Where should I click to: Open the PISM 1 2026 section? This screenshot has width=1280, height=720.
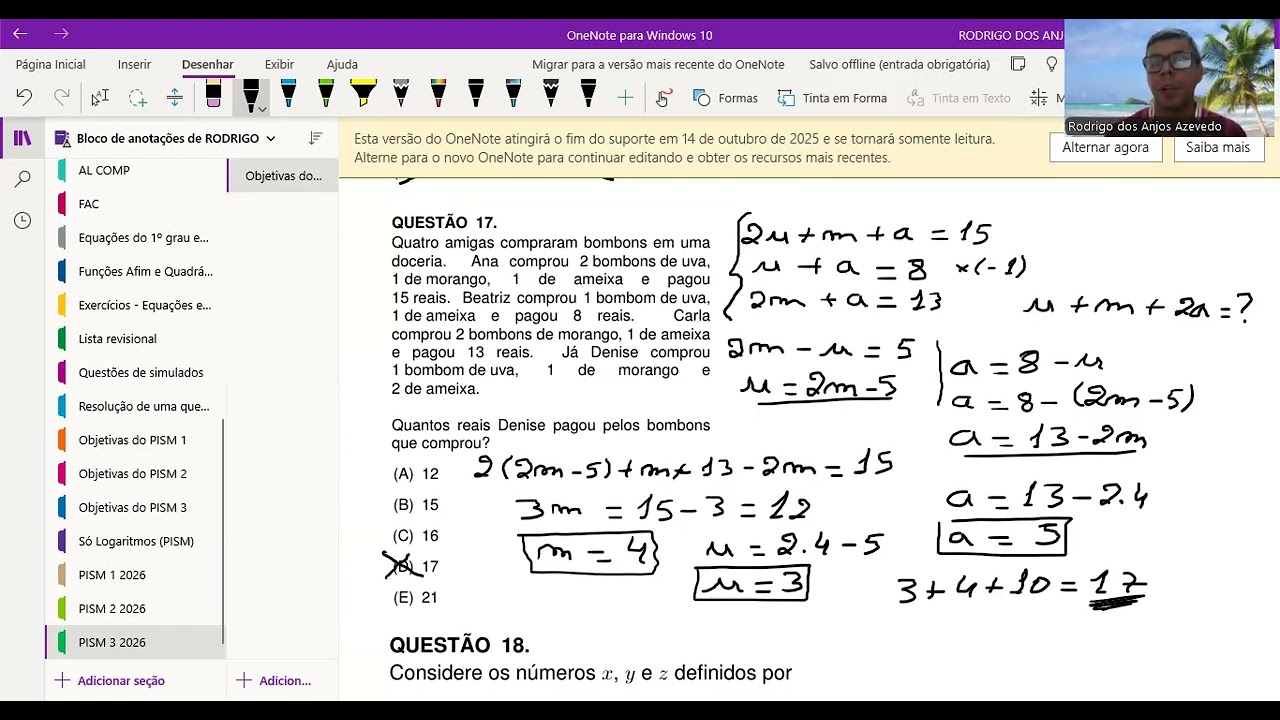click(136, 575)
